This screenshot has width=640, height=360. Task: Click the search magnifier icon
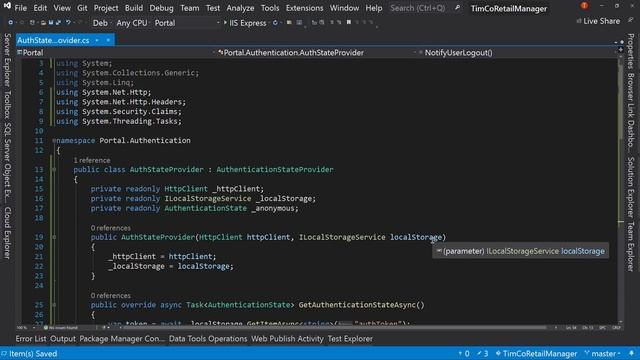click(458, 8)
